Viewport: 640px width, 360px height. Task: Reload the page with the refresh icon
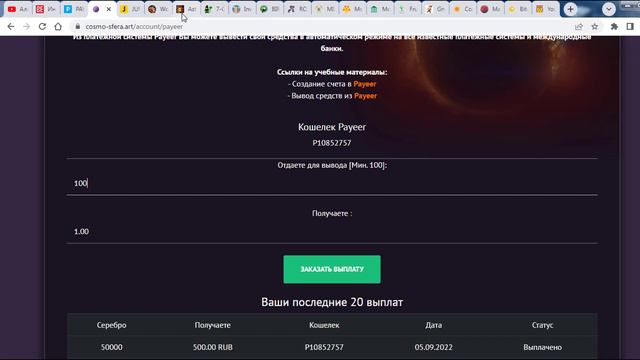(42, 27)
